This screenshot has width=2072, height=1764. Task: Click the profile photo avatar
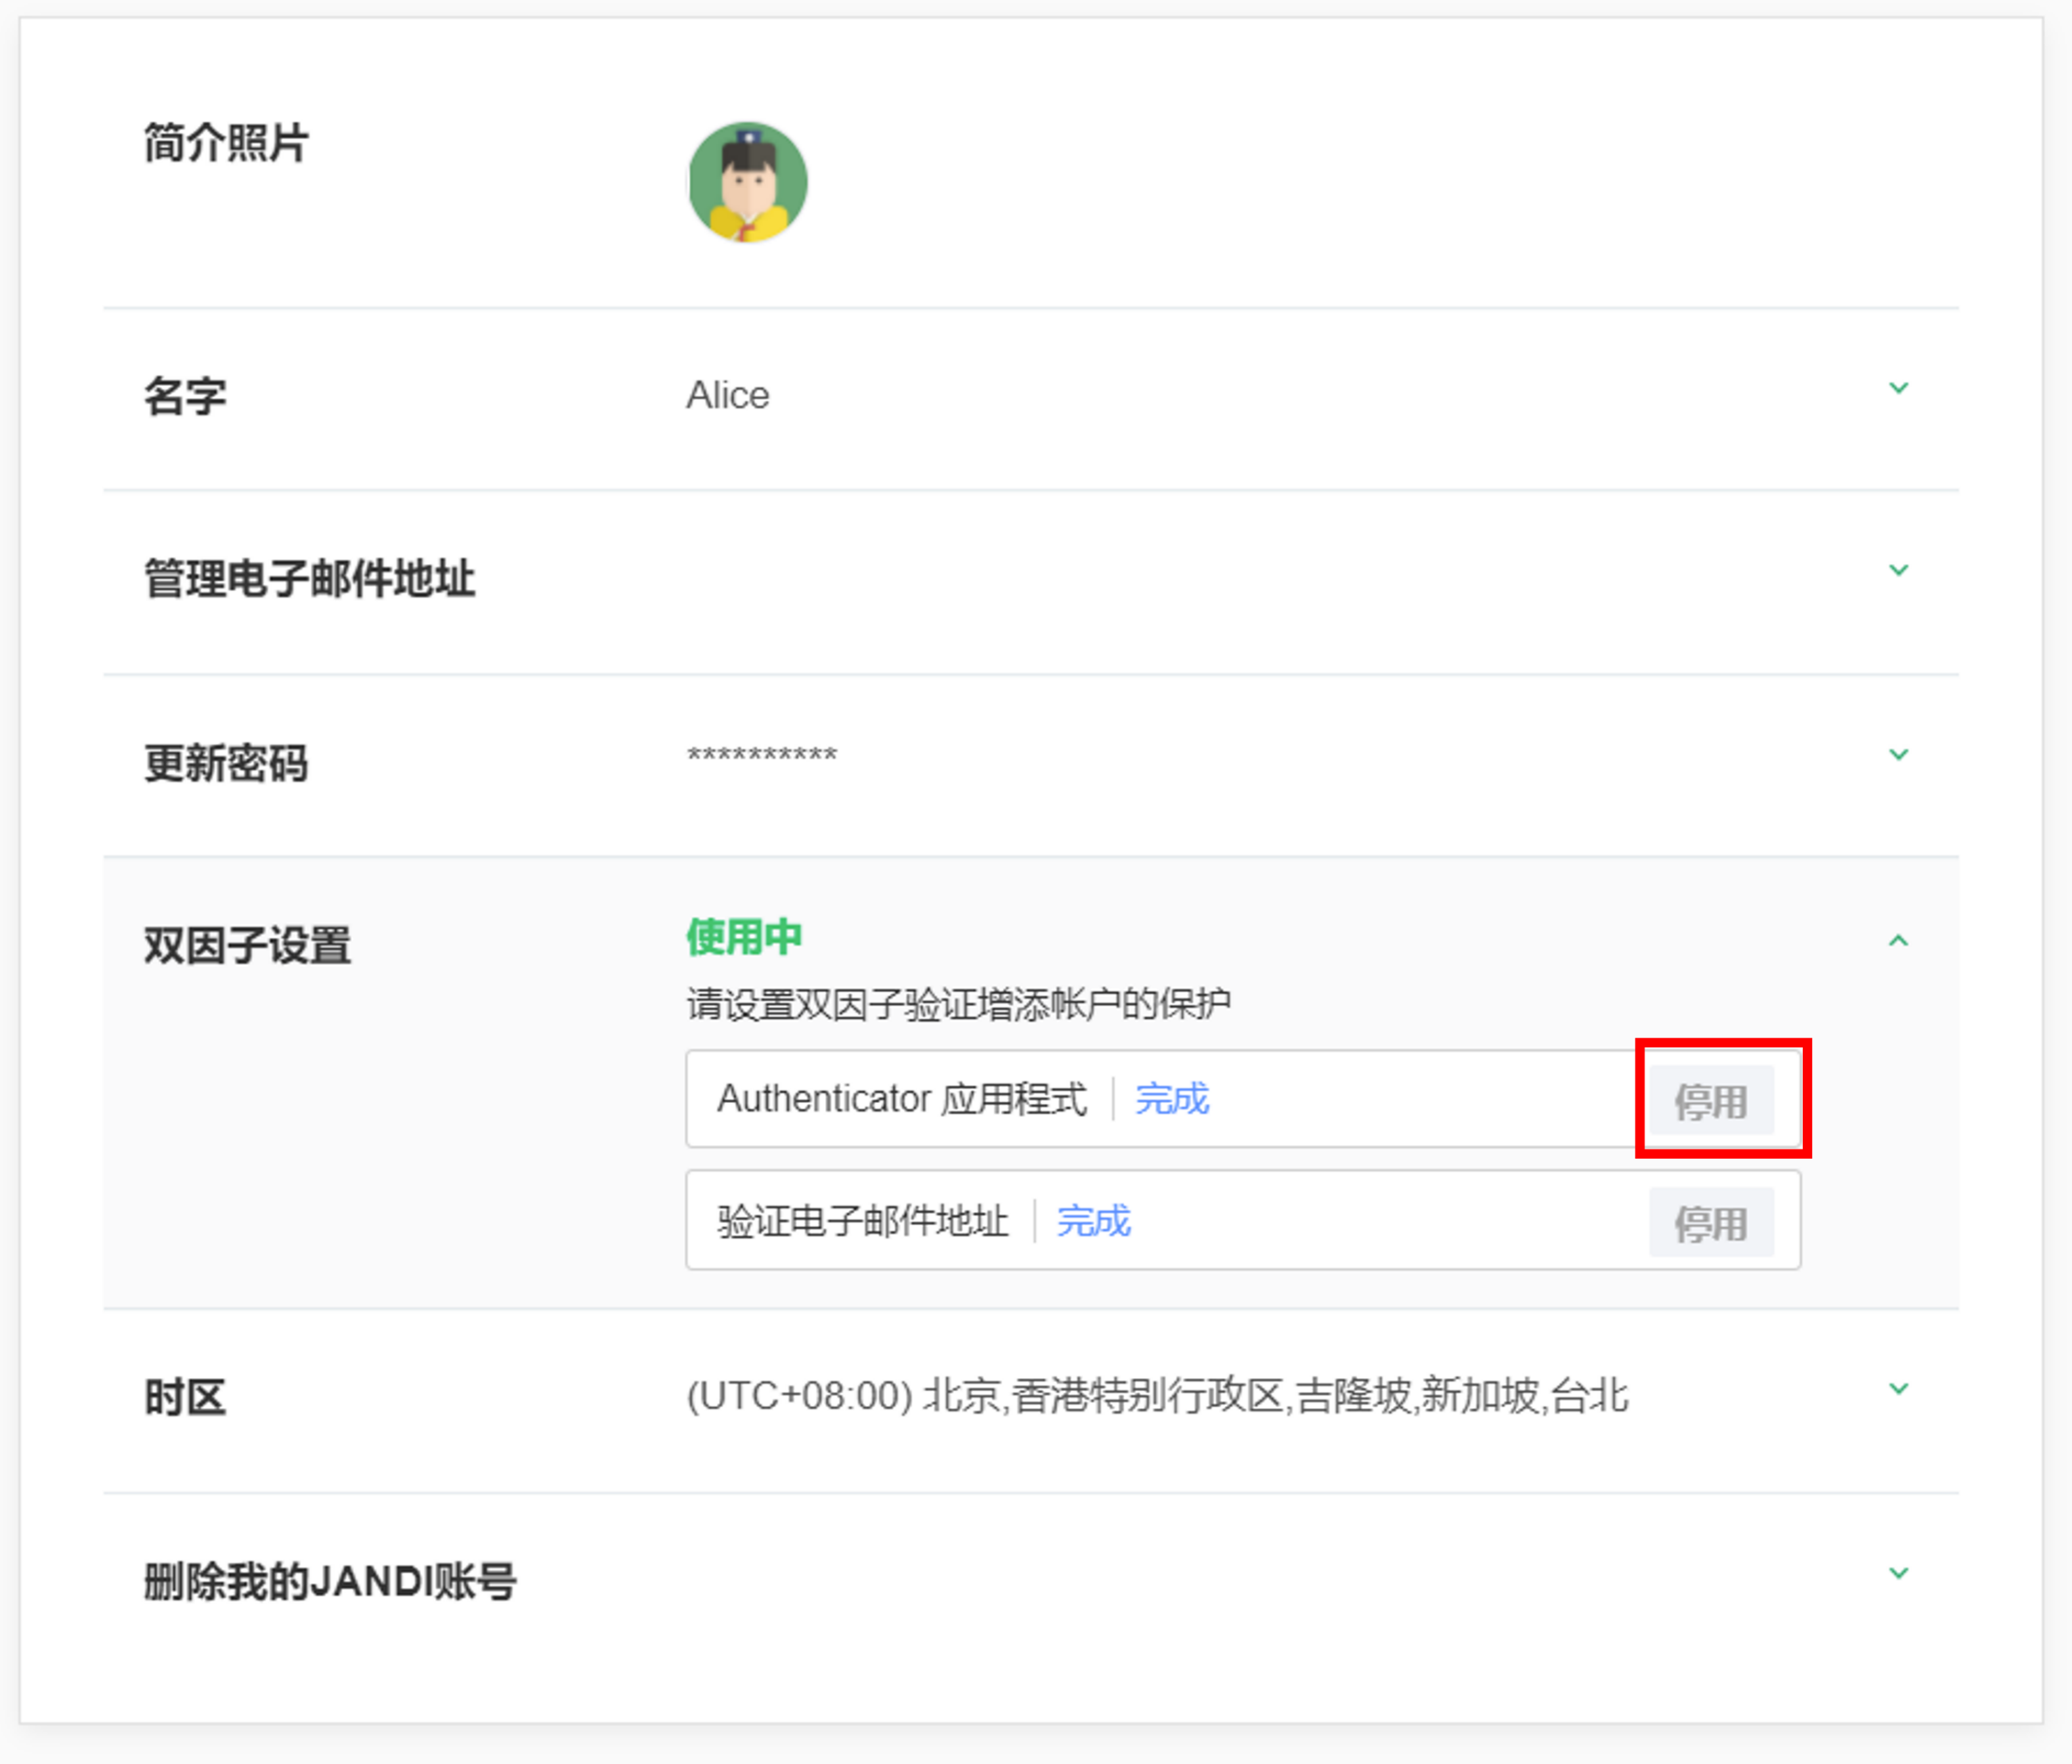[x=747, y=182]
